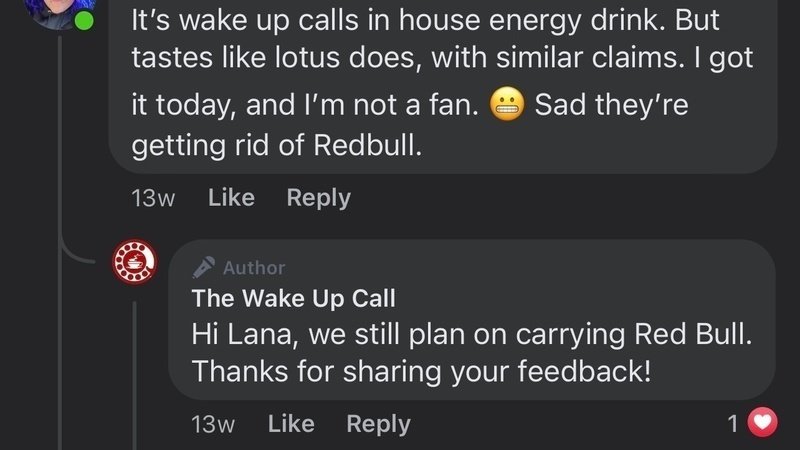Click the "getting rid of Redbull" text
The height and width of the screenshot is (450, 800).
[277, 144]
